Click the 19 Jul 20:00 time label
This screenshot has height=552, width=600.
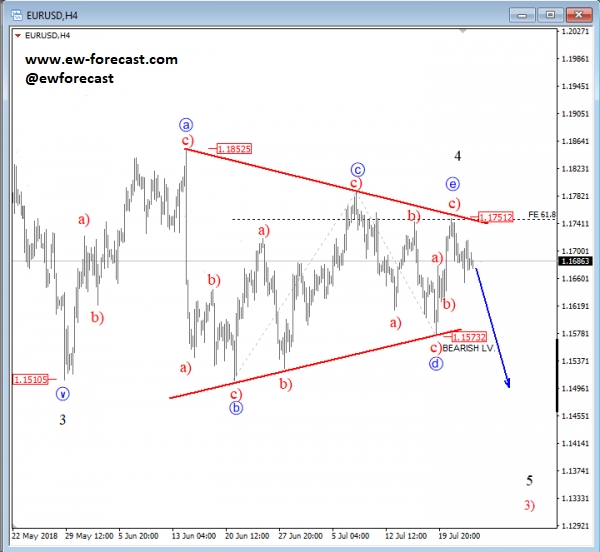coord(459,536)
